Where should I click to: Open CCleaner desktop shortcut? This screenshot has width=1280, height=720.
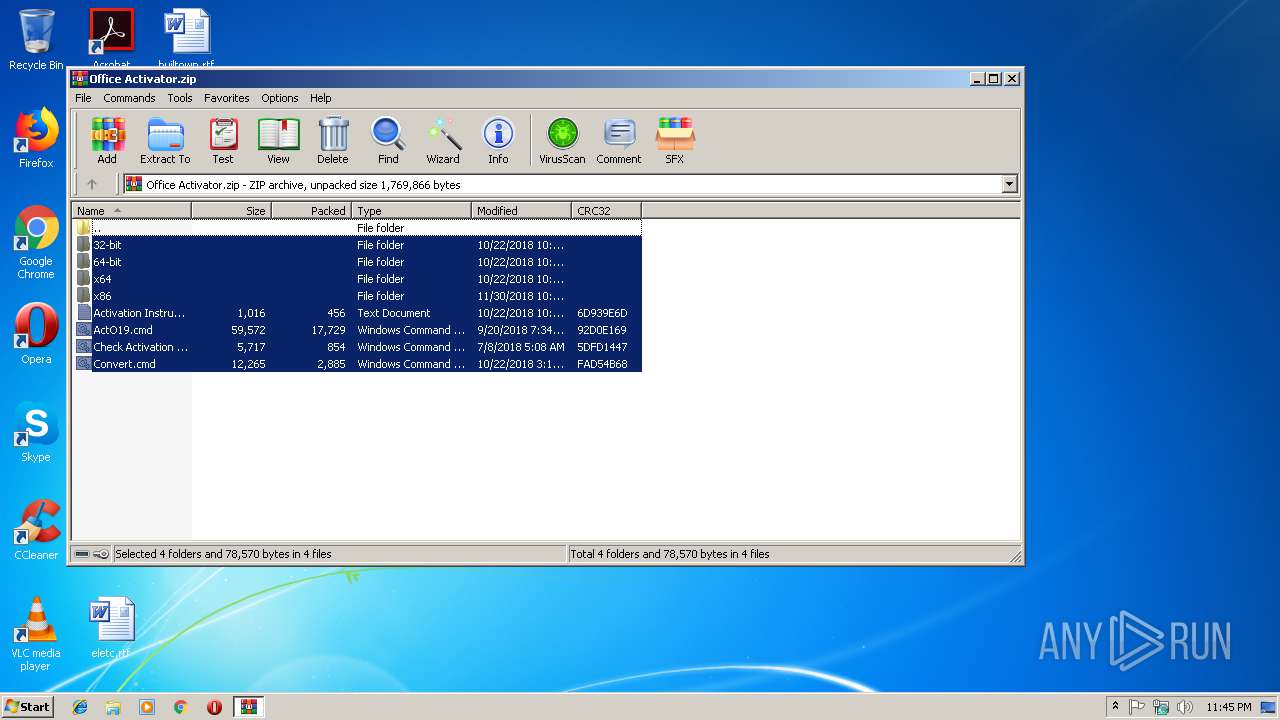[36, 530]
